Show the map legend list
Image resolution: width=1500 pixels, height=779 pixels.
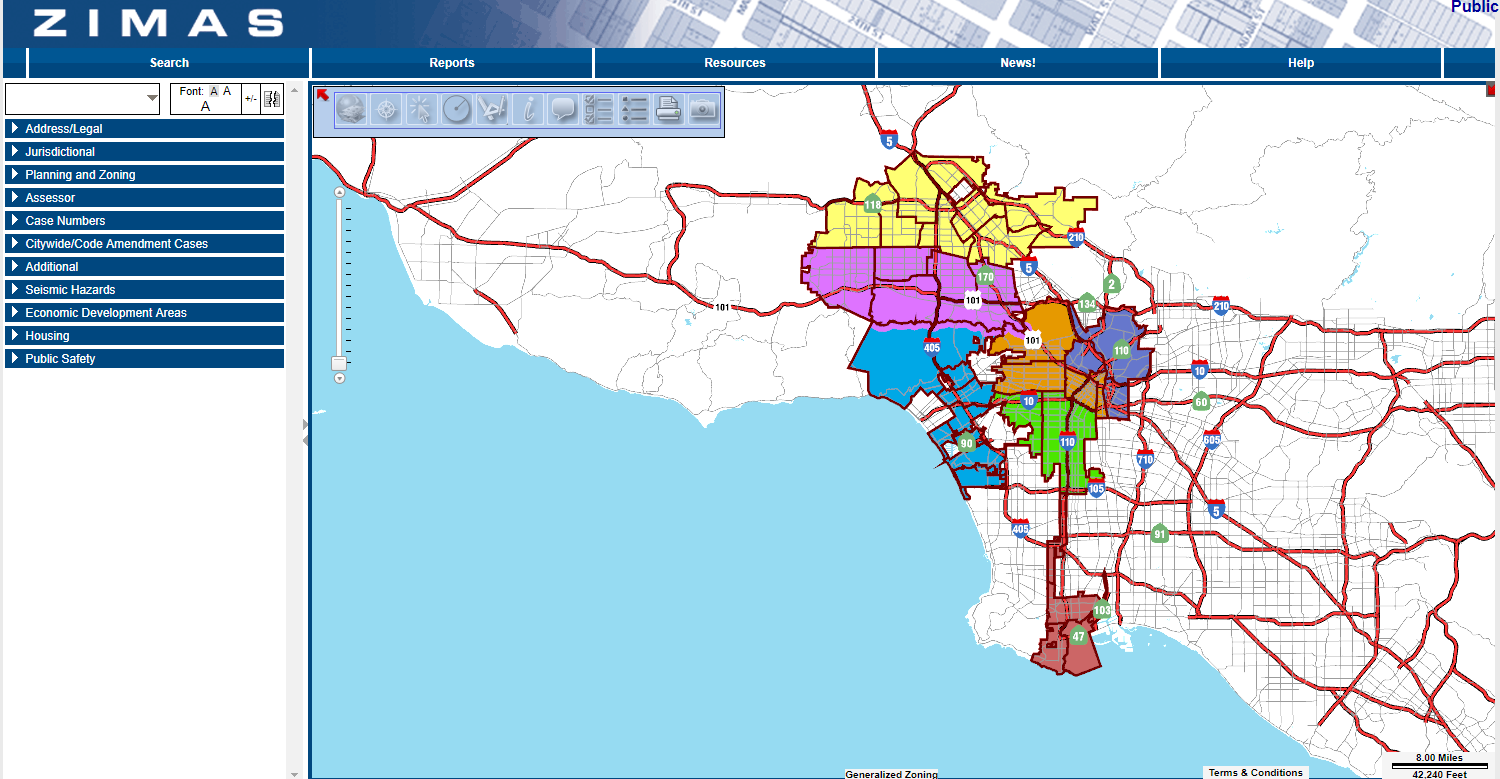pyautogui.click(x=633, y=110)
